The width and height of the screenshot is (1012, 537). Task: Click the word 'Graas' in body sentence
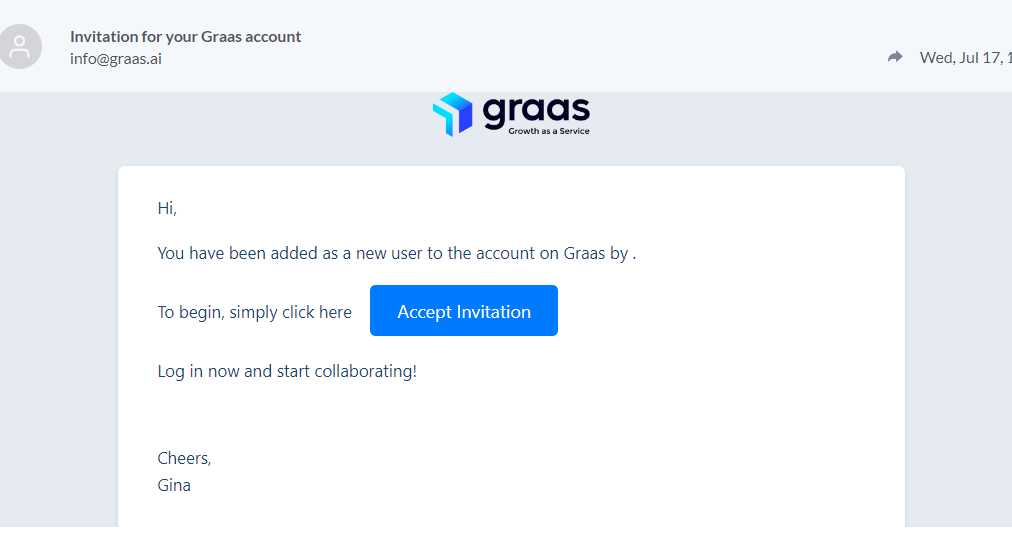[x=584, y=253]
